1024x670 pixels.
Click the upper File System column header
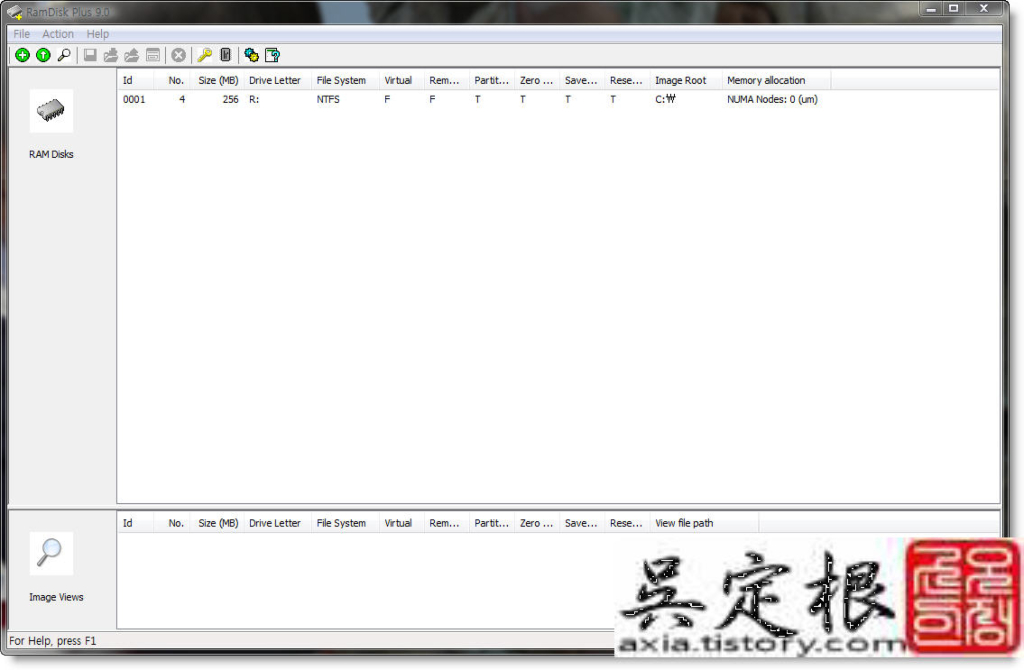tap(345, 80)
